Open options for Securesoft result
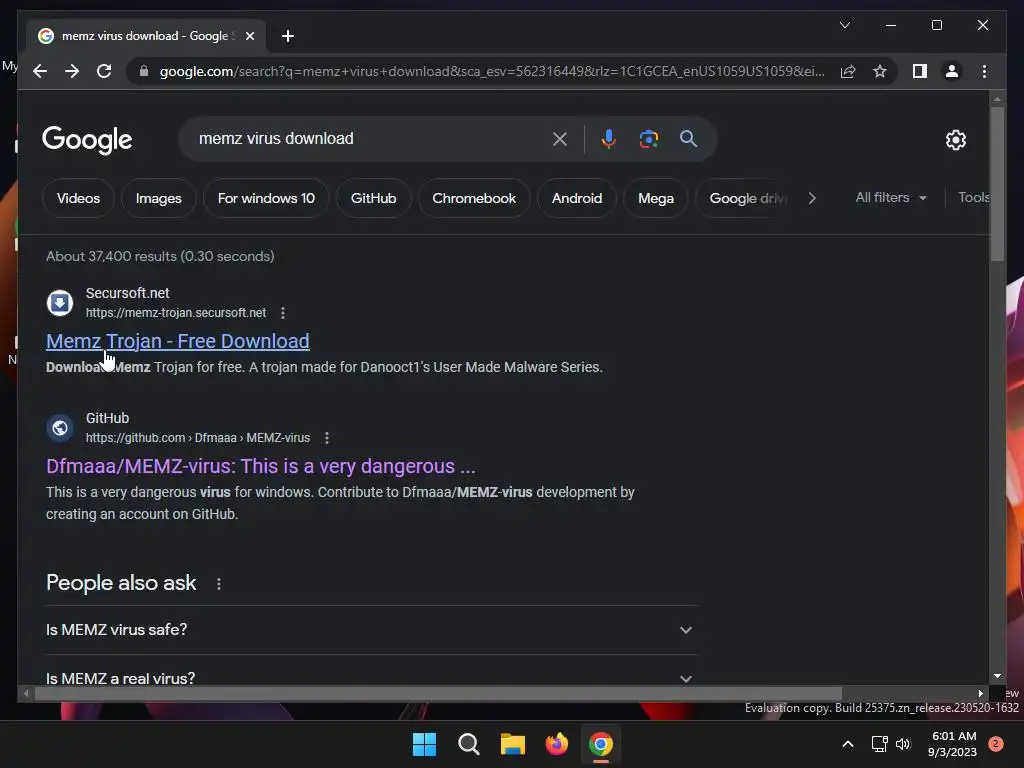This screenshot has height=768, width=1024. [283, 313]
